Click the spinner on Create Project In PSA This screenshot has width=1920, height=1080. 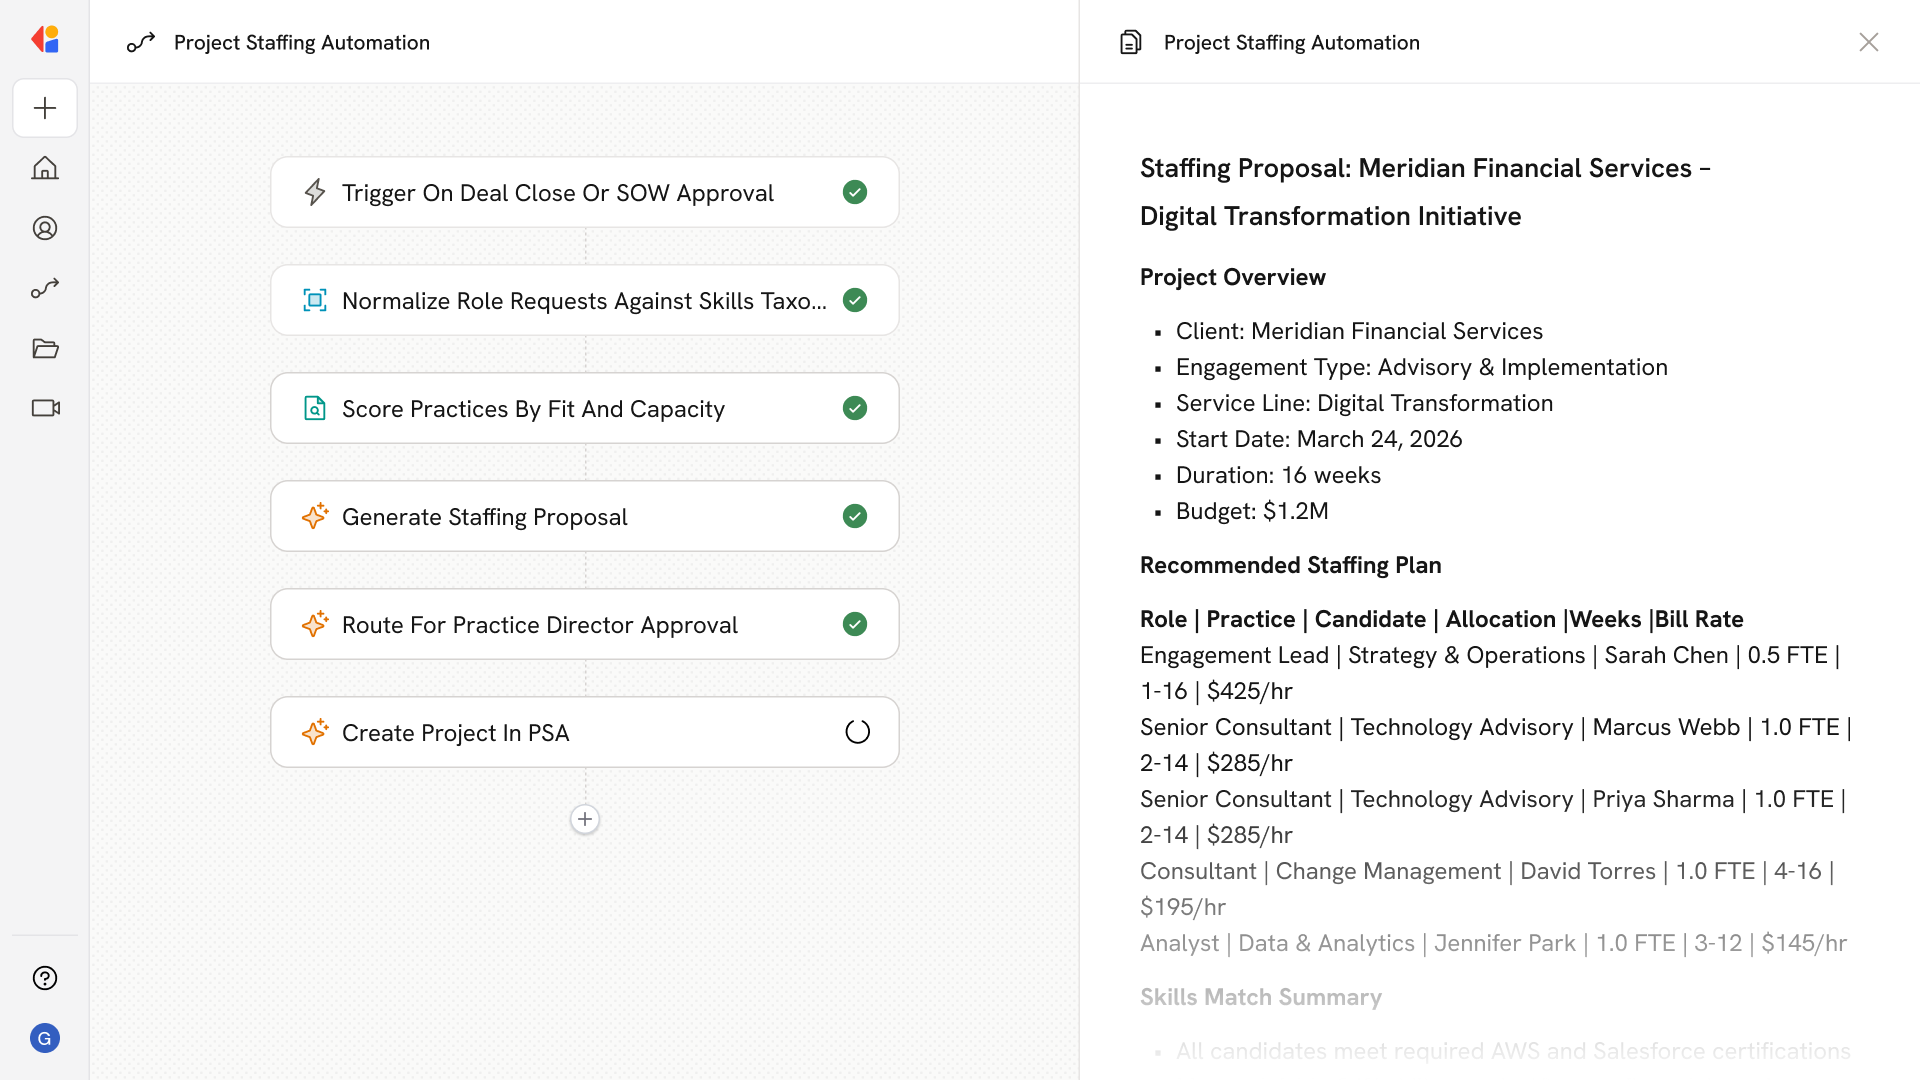pyautogui.click(x=857, y=732)
